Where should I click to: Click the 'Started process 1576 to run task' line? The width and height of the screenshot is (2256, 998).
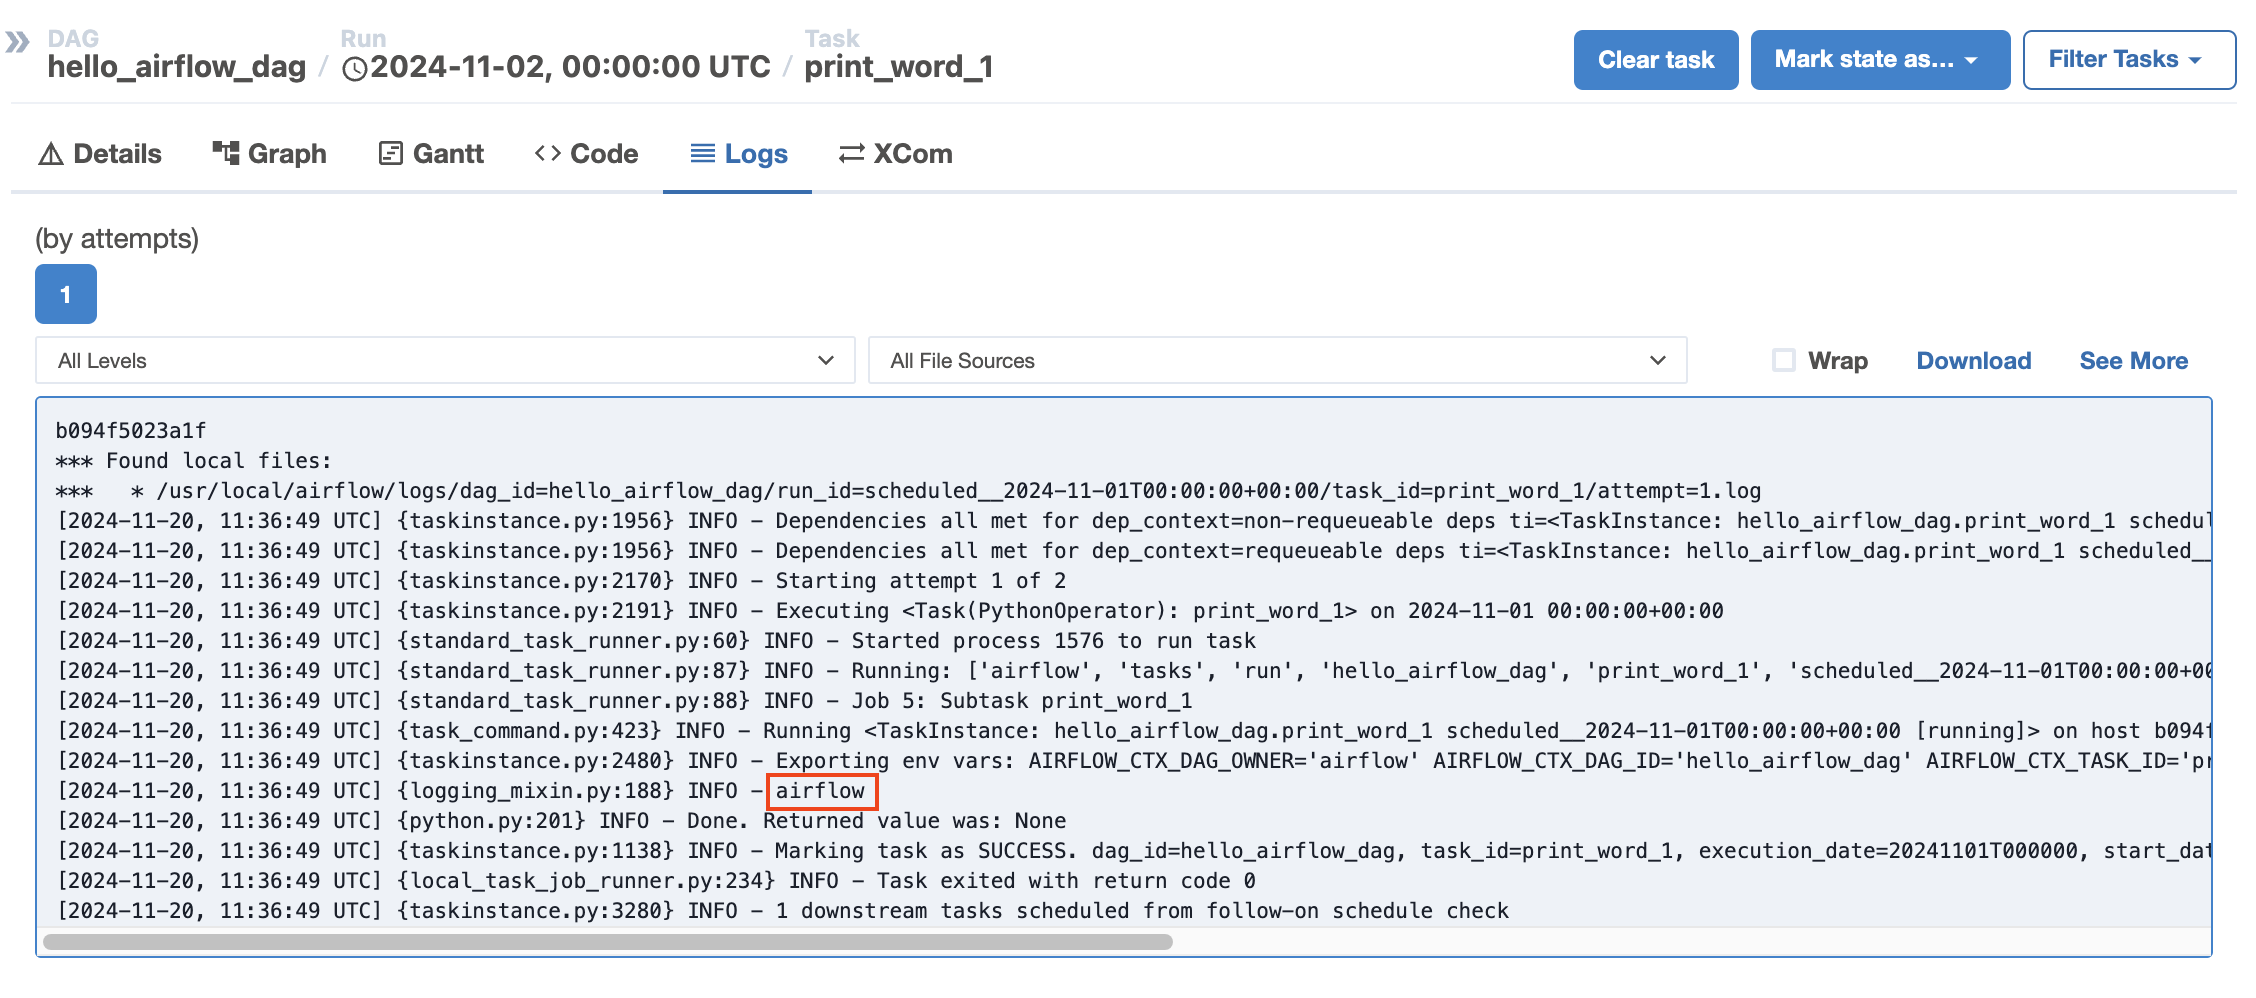tap(656, 641)
